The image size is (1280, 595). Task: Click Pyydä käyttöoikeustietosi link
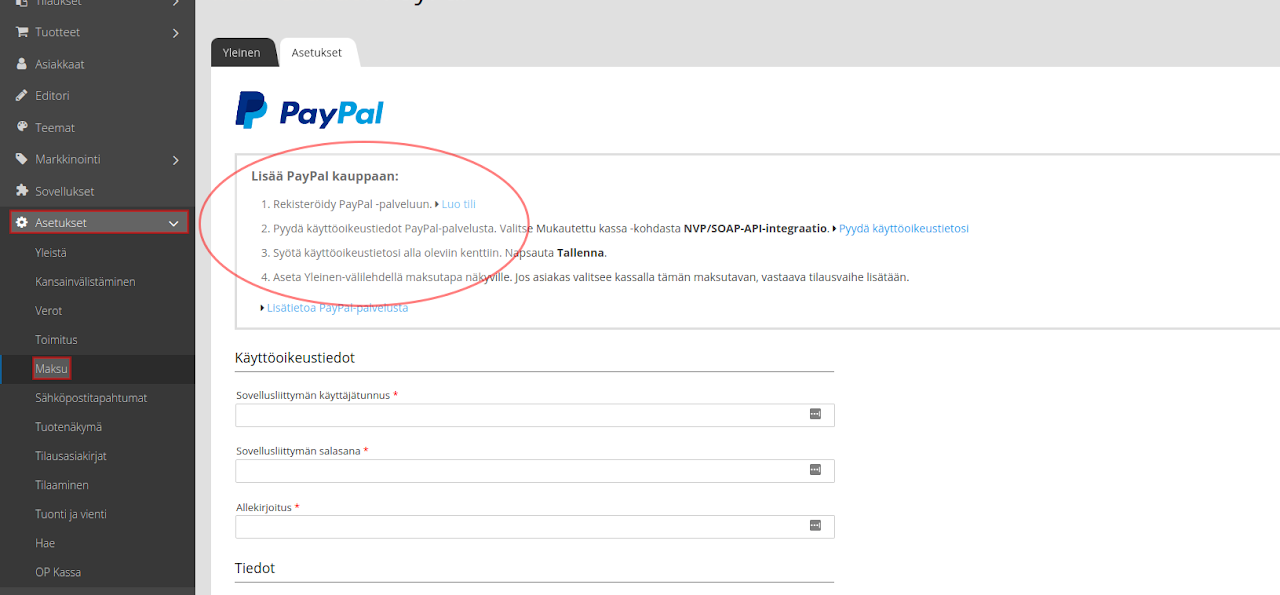[x=903, y=228]
